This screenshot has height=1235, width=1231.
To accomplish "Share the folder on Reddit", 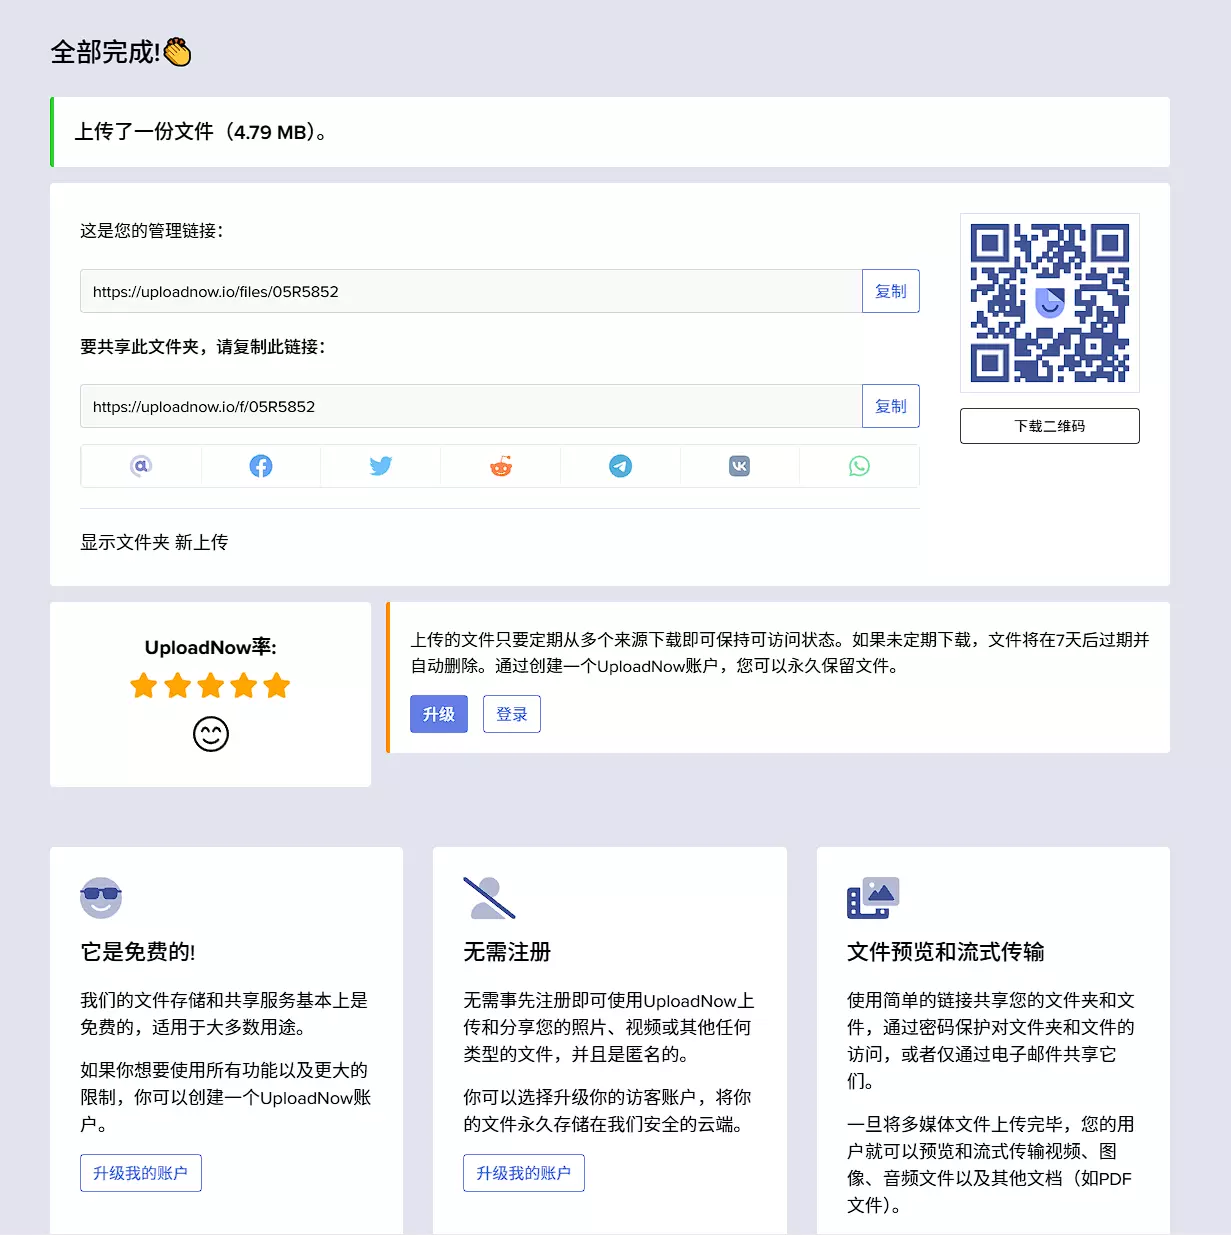I will coord(501,466).
